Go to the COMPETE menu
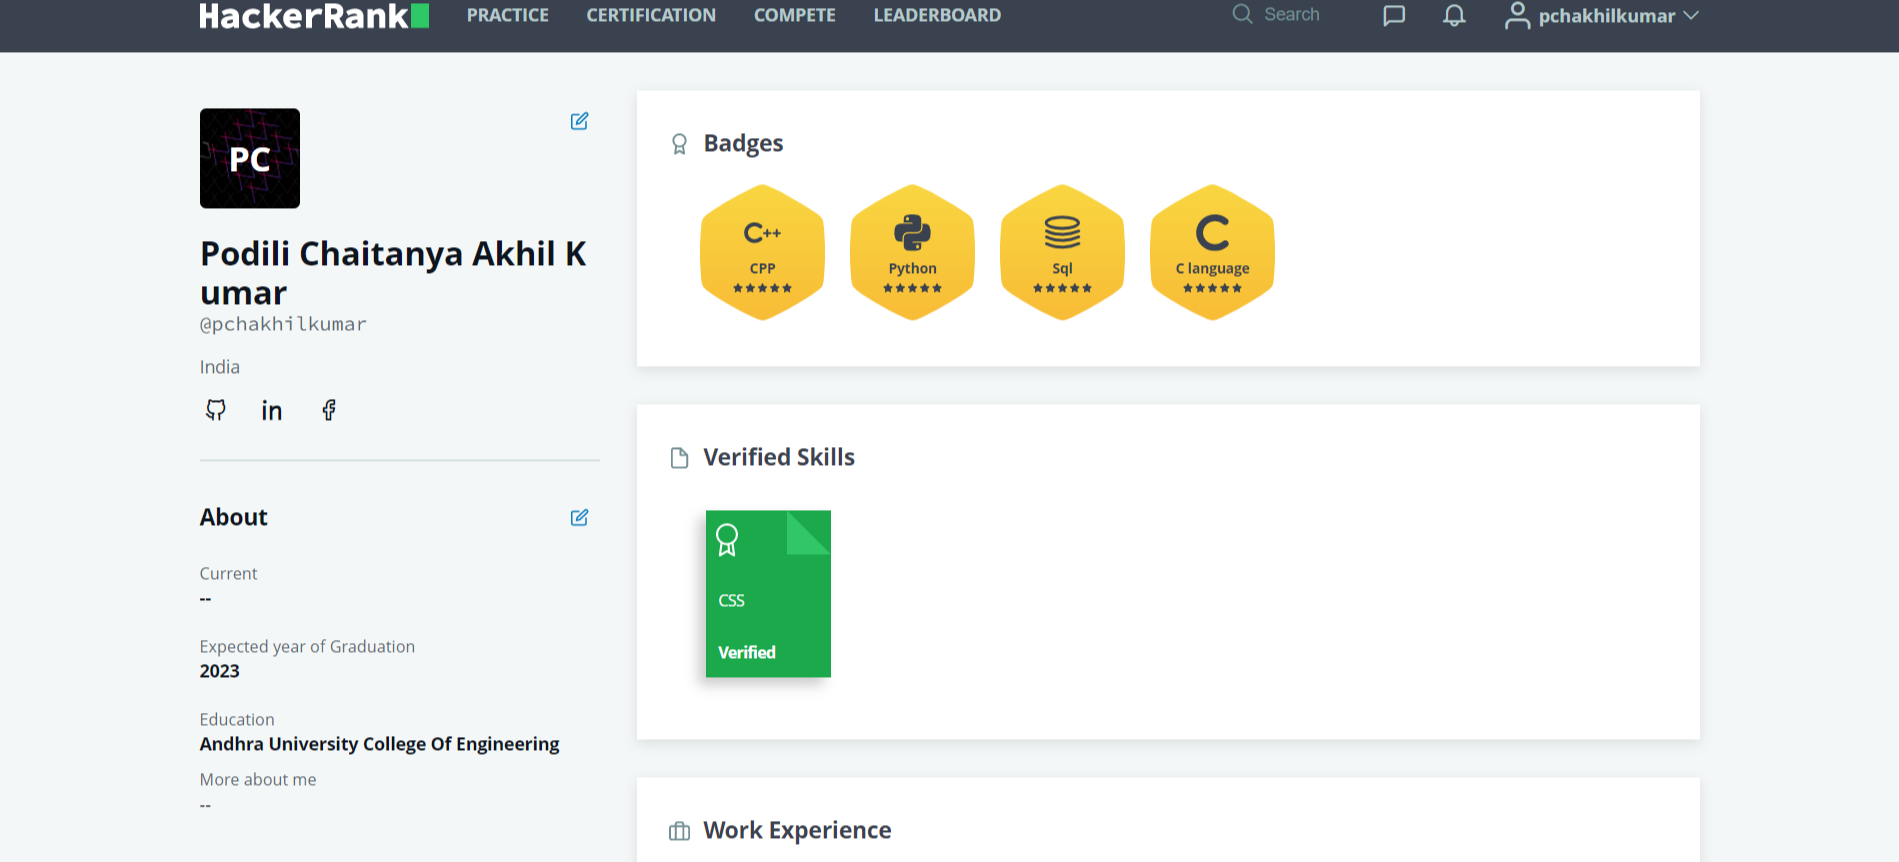The image size is (1899, 862). pyautogui.click(x=794, y=16)
